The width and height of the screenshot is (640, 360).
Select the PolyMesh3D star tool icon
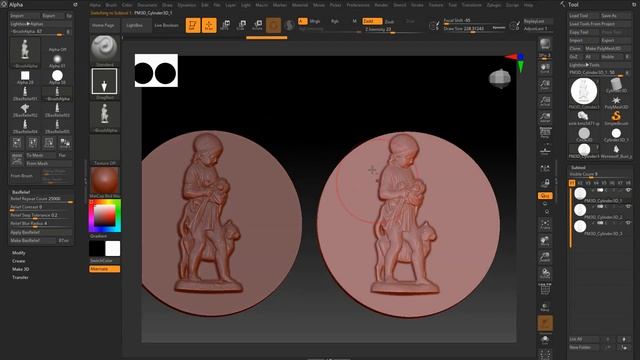pos(616,102)
